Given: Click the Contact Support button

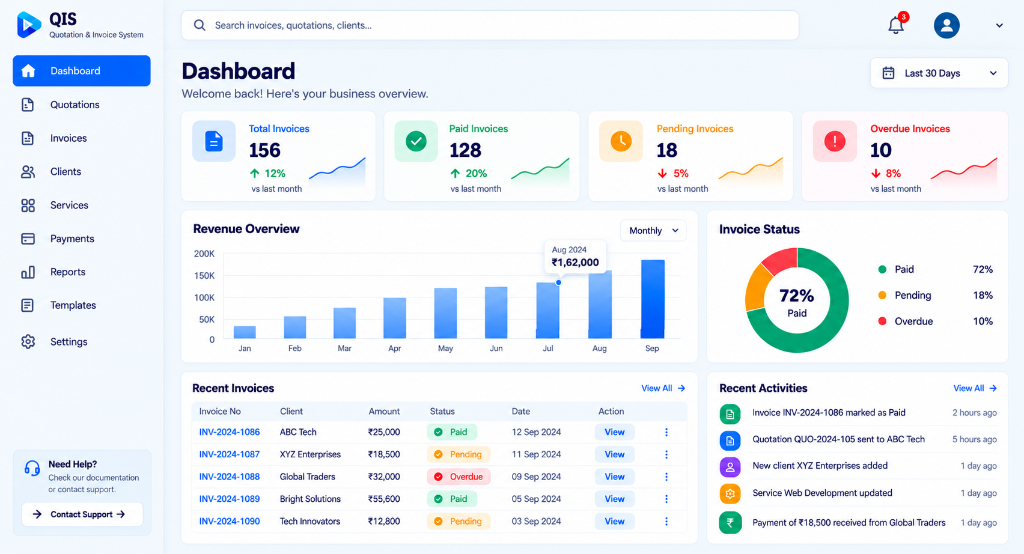Looking at the screenshot, I should coord(82,514).
